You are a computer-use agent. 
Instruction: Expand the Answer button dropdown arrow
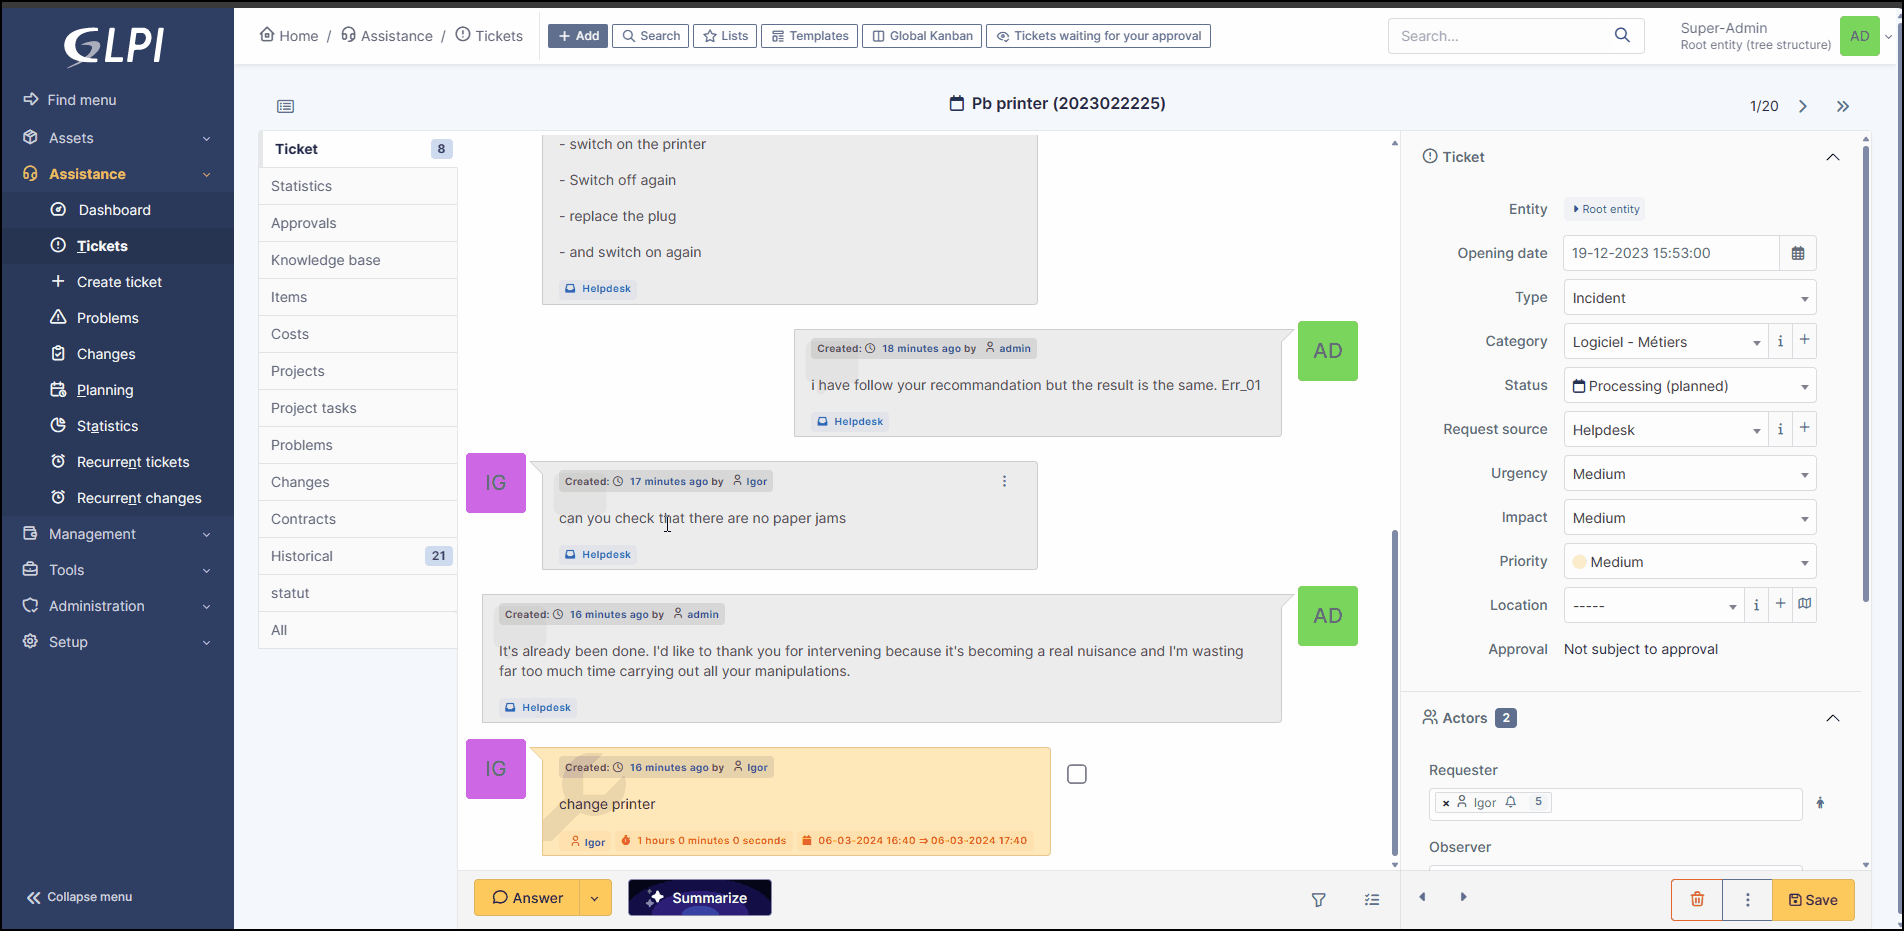[x=595, y=898]
